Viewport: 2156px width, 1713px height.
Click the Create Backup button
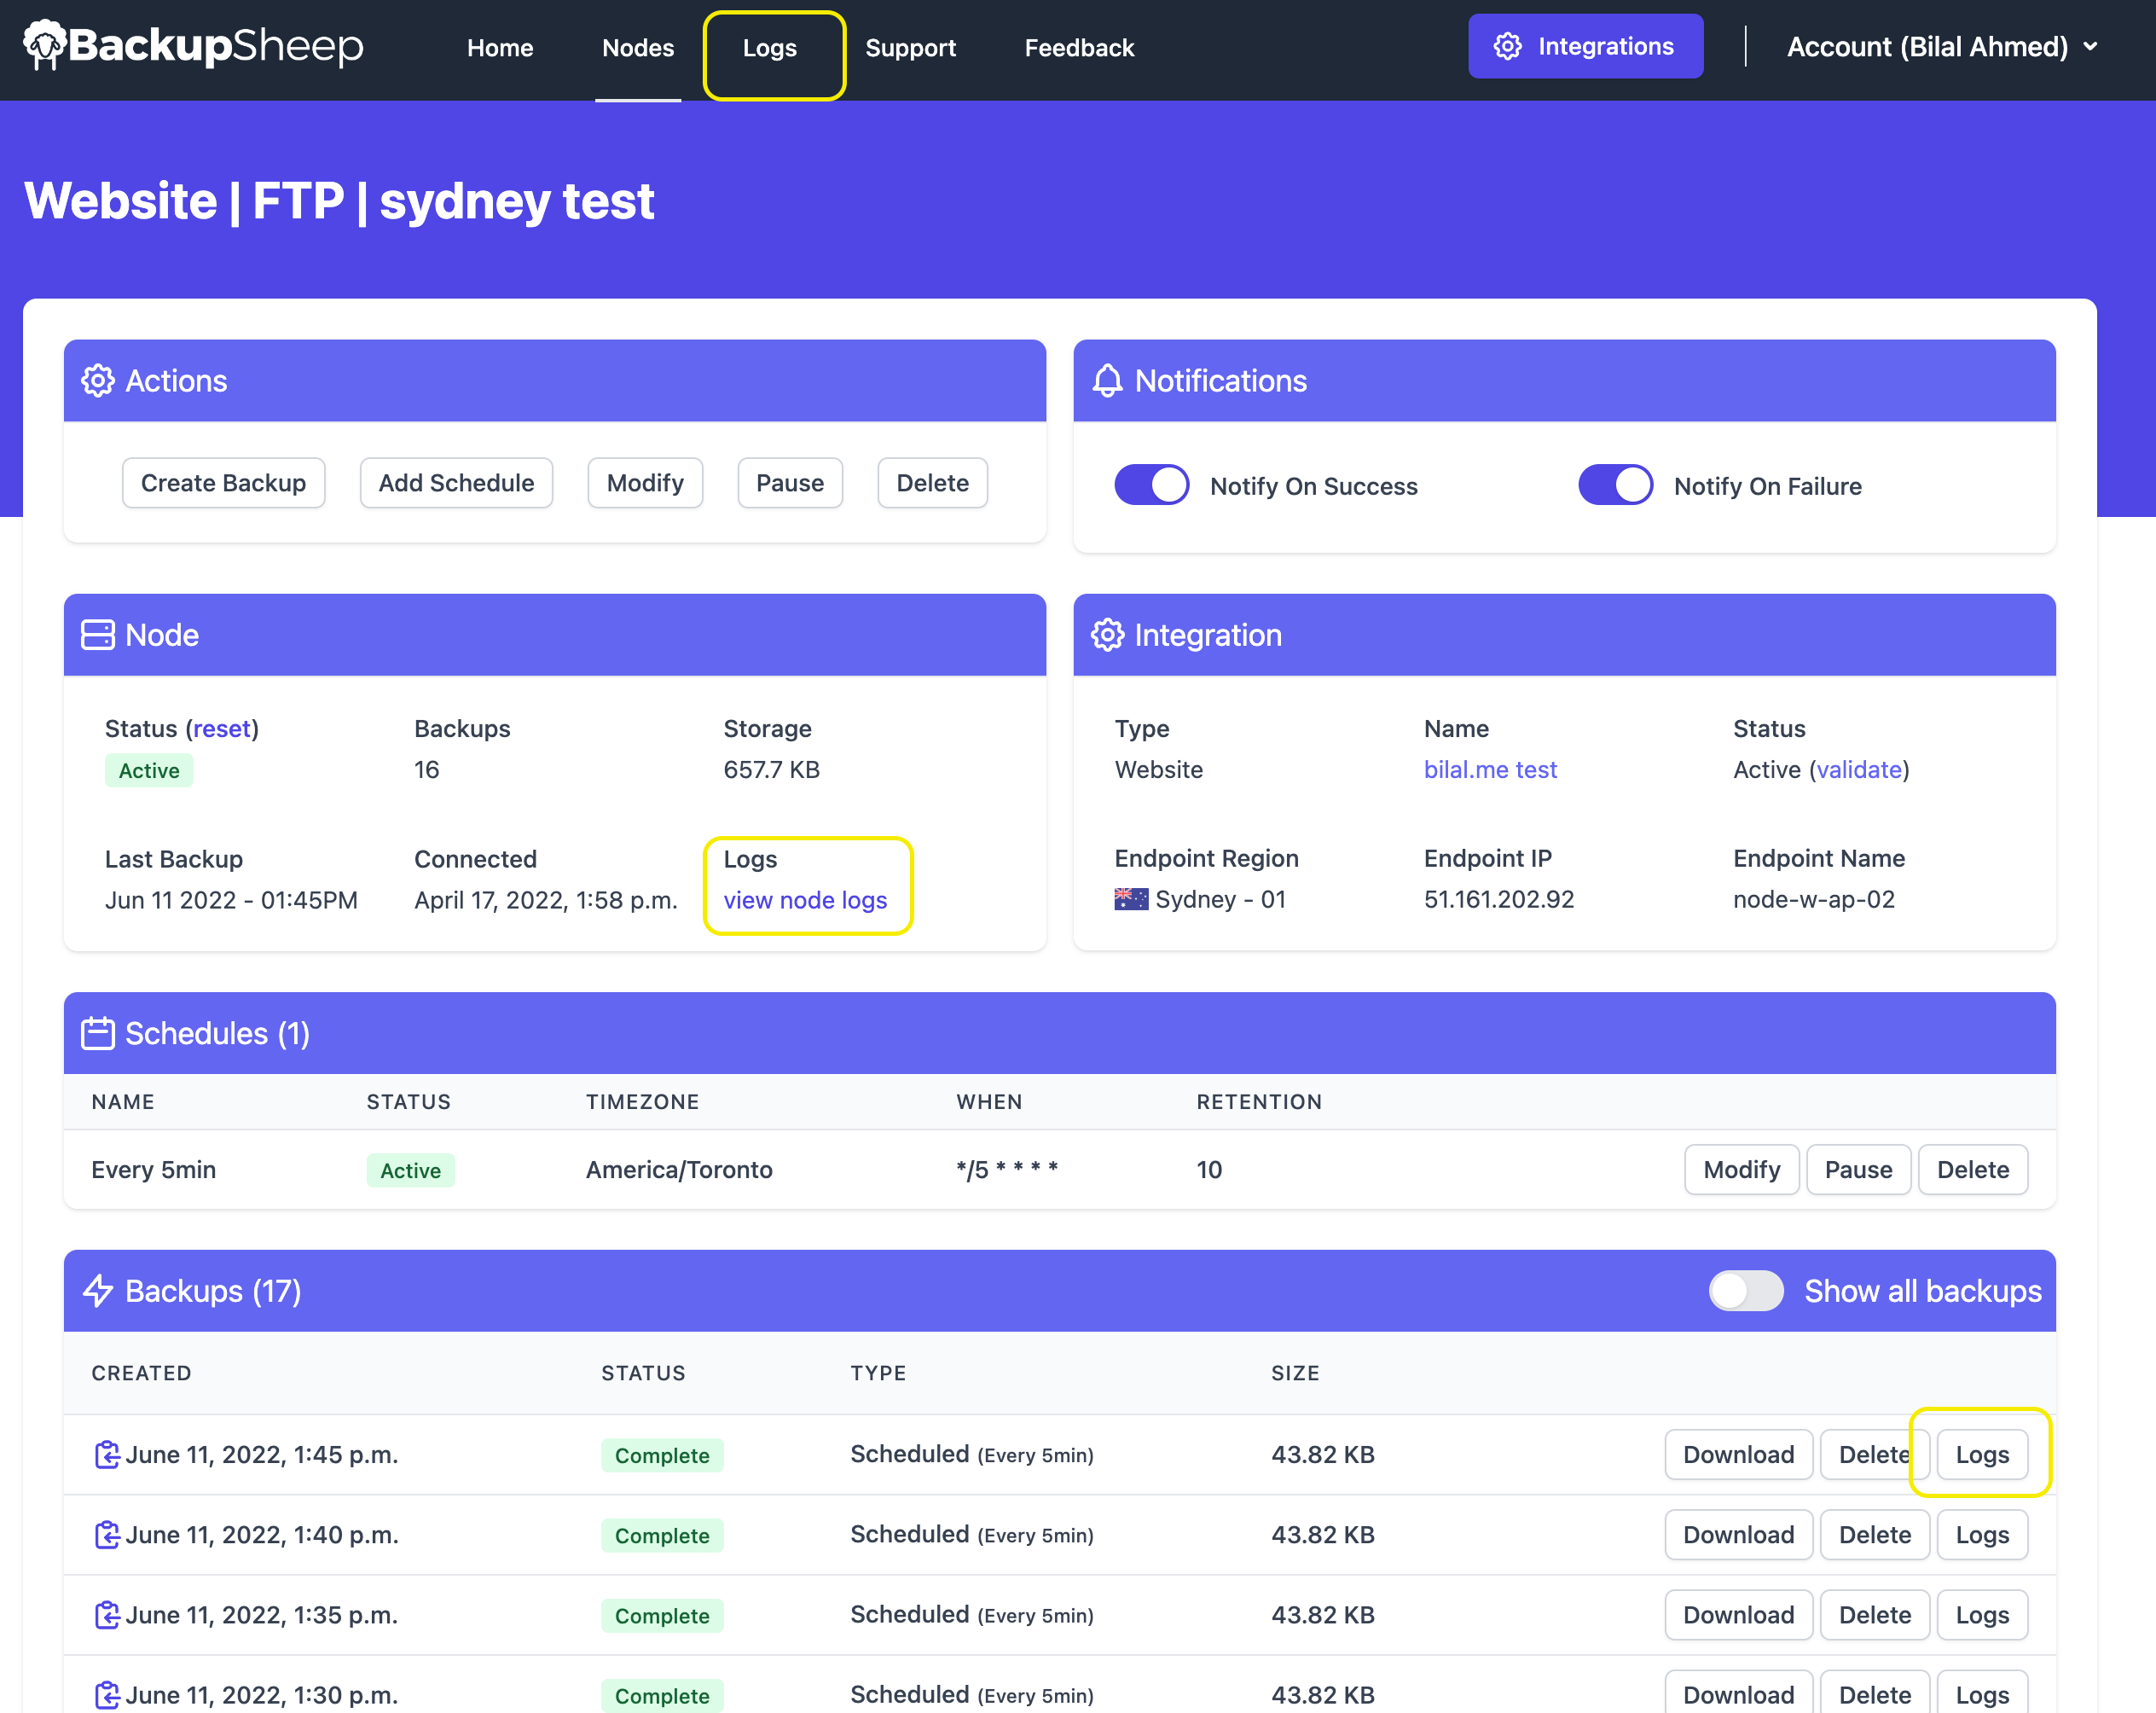[223, 483]
